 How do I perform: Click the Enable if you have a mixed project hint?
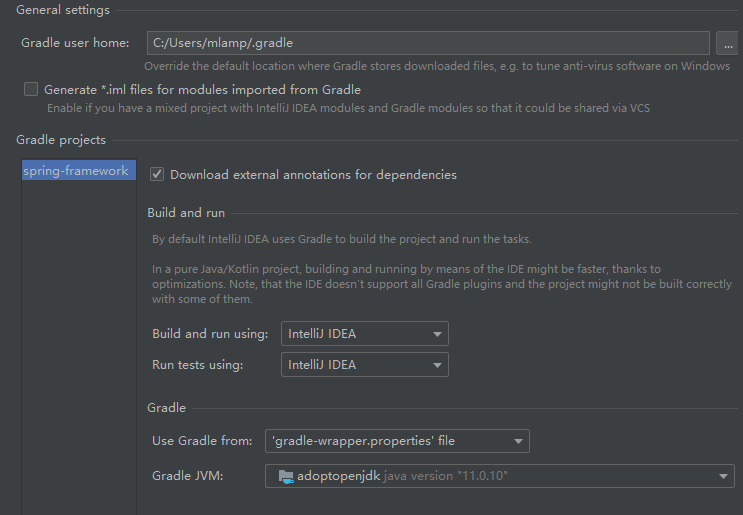coord(348,108)
